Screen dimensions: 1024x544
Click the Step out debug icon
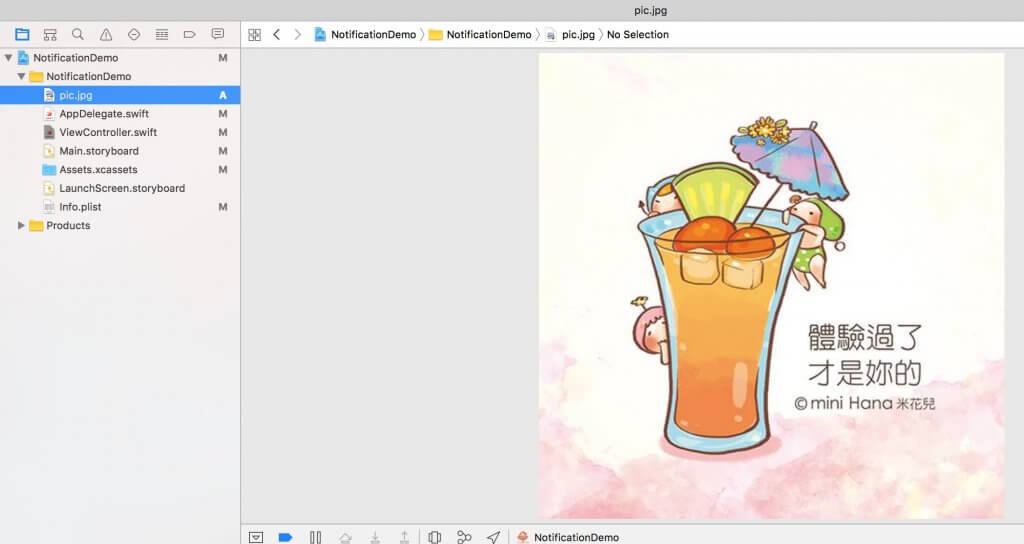click(x=404, y=537)
